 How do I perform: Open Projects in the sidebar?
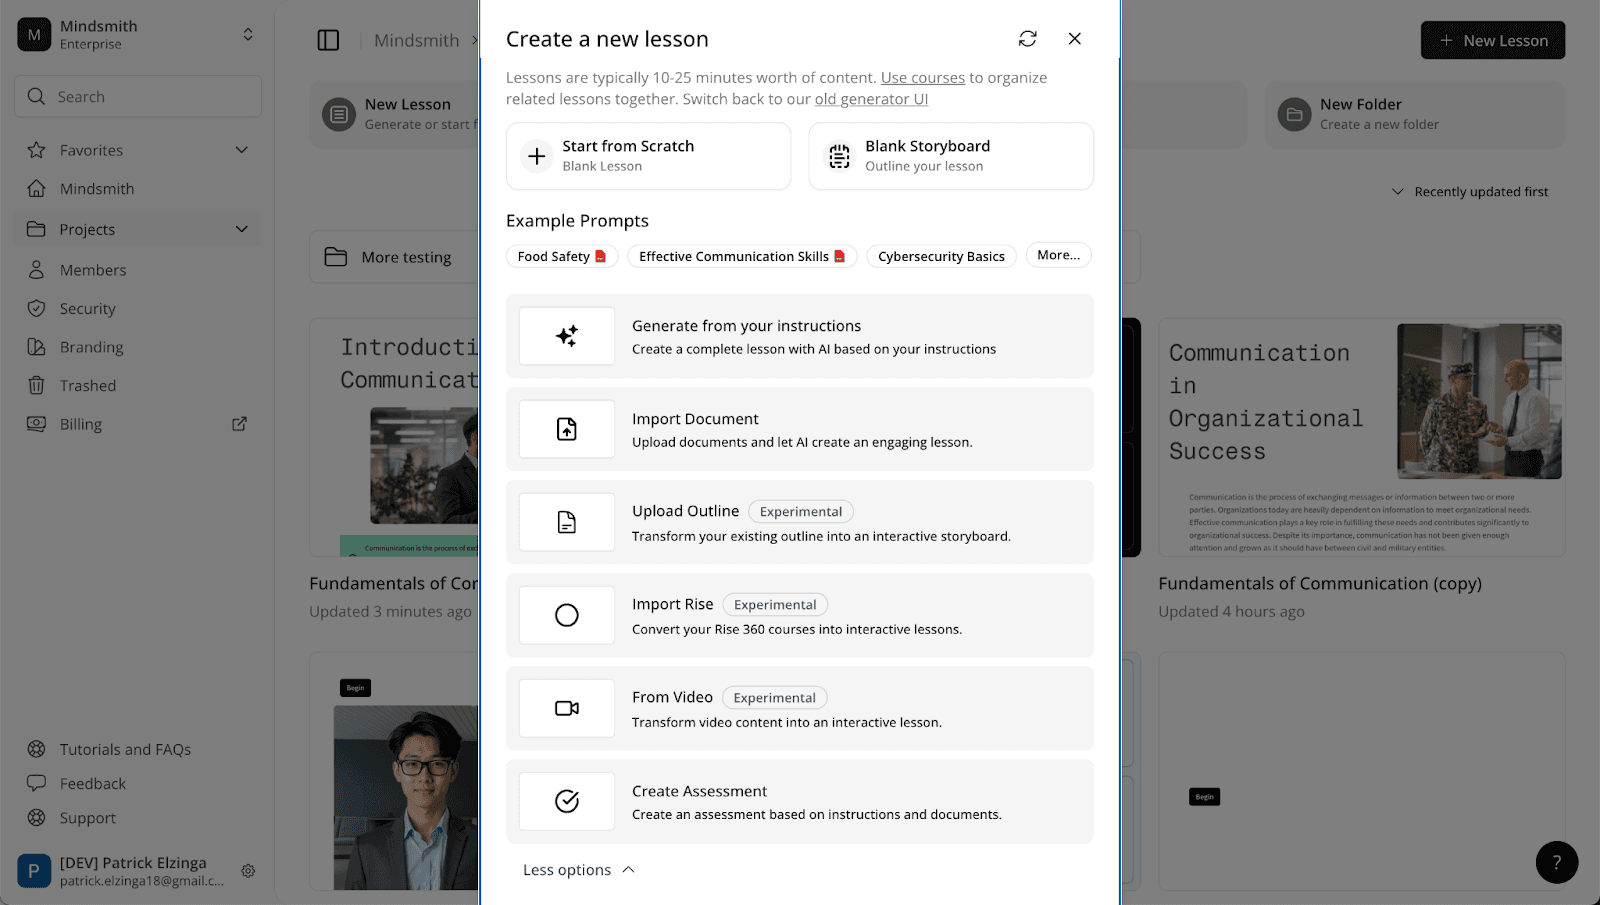point(138,229)
